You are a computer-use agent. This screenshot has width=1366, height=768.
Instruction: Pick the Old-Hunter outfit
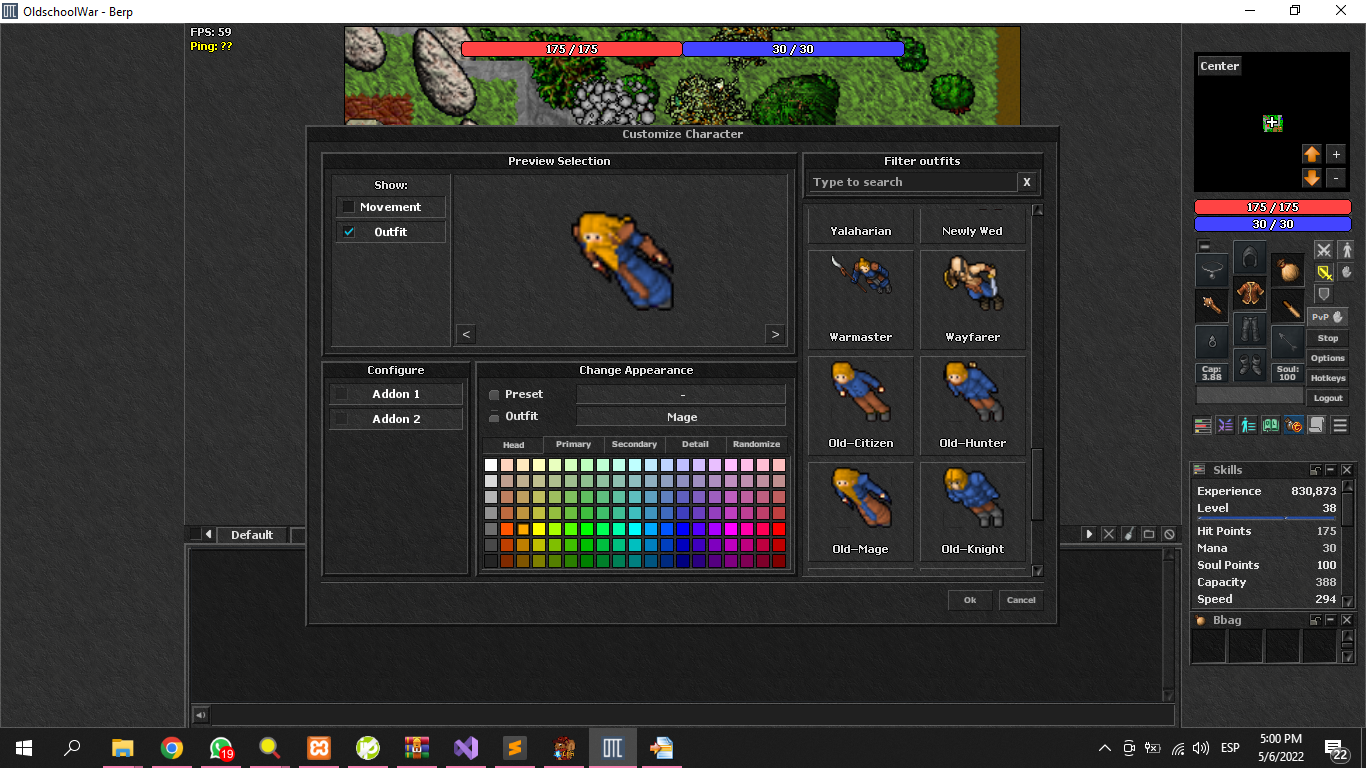click(972, 404)
